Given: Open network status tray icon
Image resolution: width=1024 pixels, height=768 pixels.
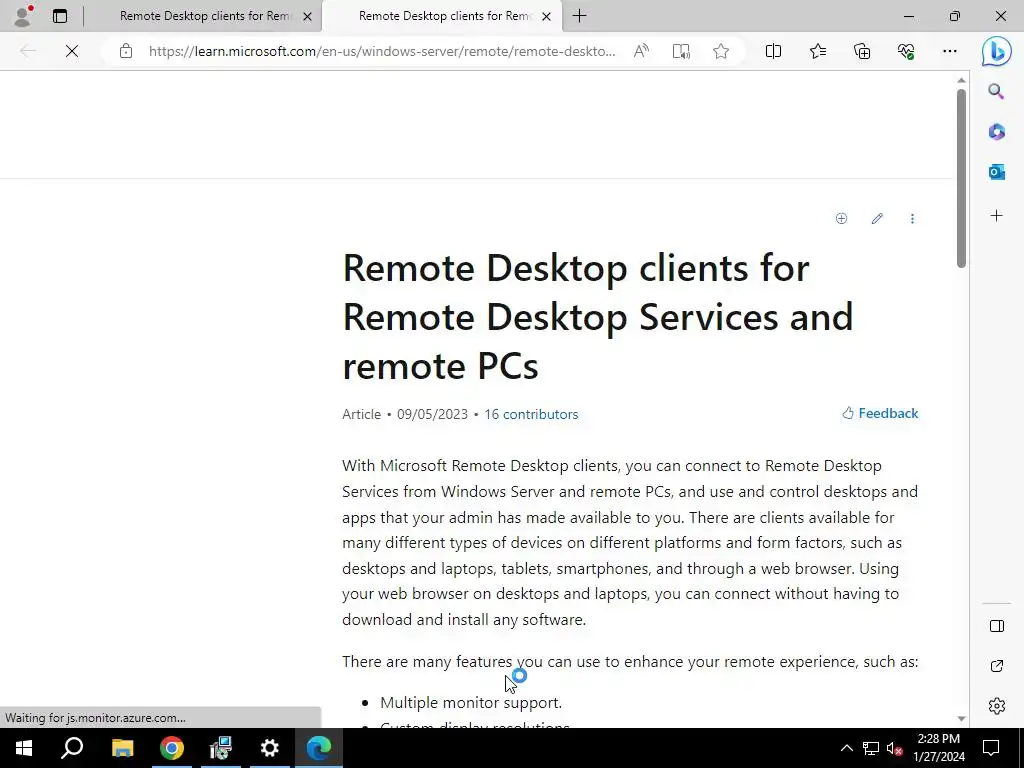Looking at the screenshot, I should [871, 748].
